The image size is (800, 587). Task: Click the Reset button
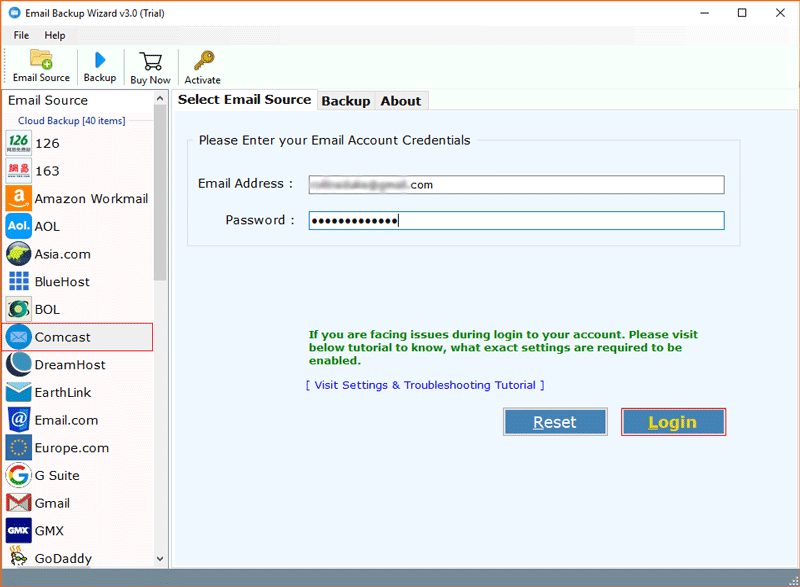tap(555, 422)
